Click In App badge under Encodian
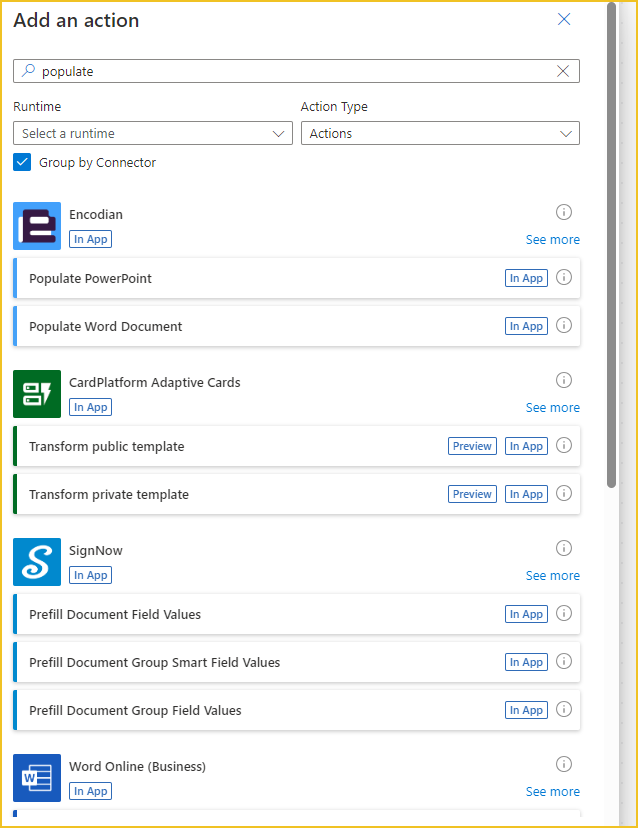This screenshot has height=828, width=638. [x=90, y=239]
